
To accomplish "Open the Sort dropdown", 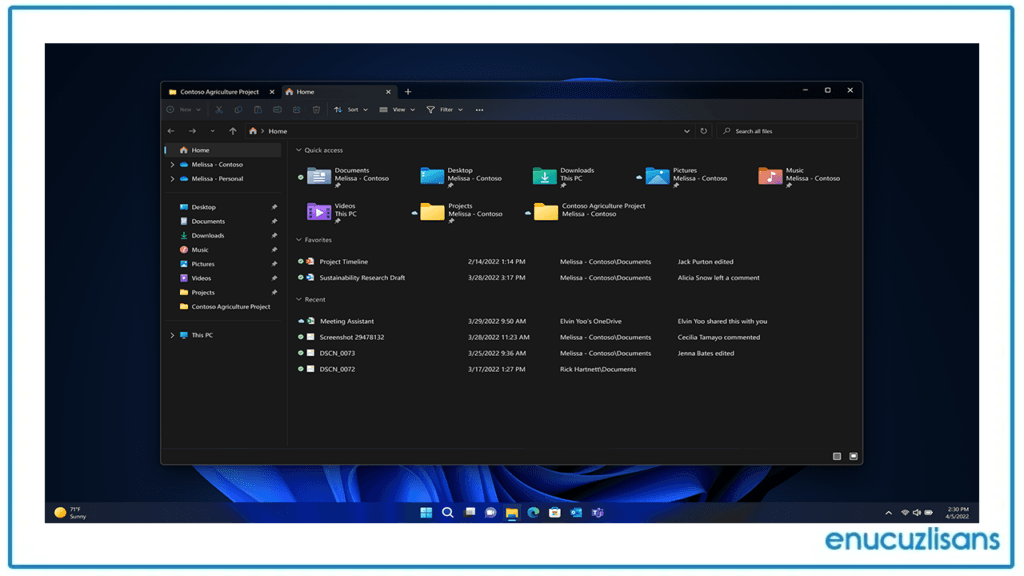I will click(354, 110).
